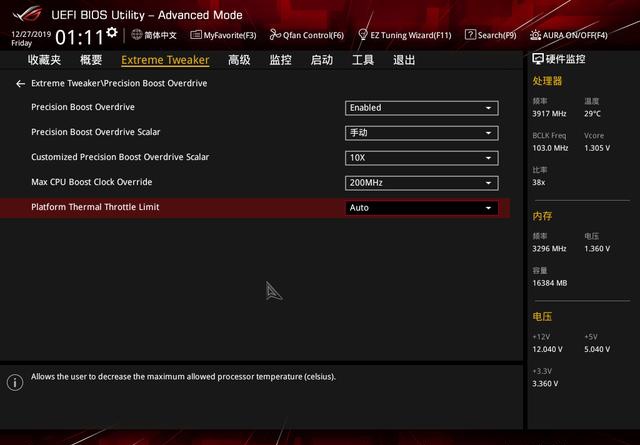Click the 电压 section heading
Viewport: 640px width, 445px height.
pyautogui.click(x=542, y=316)
